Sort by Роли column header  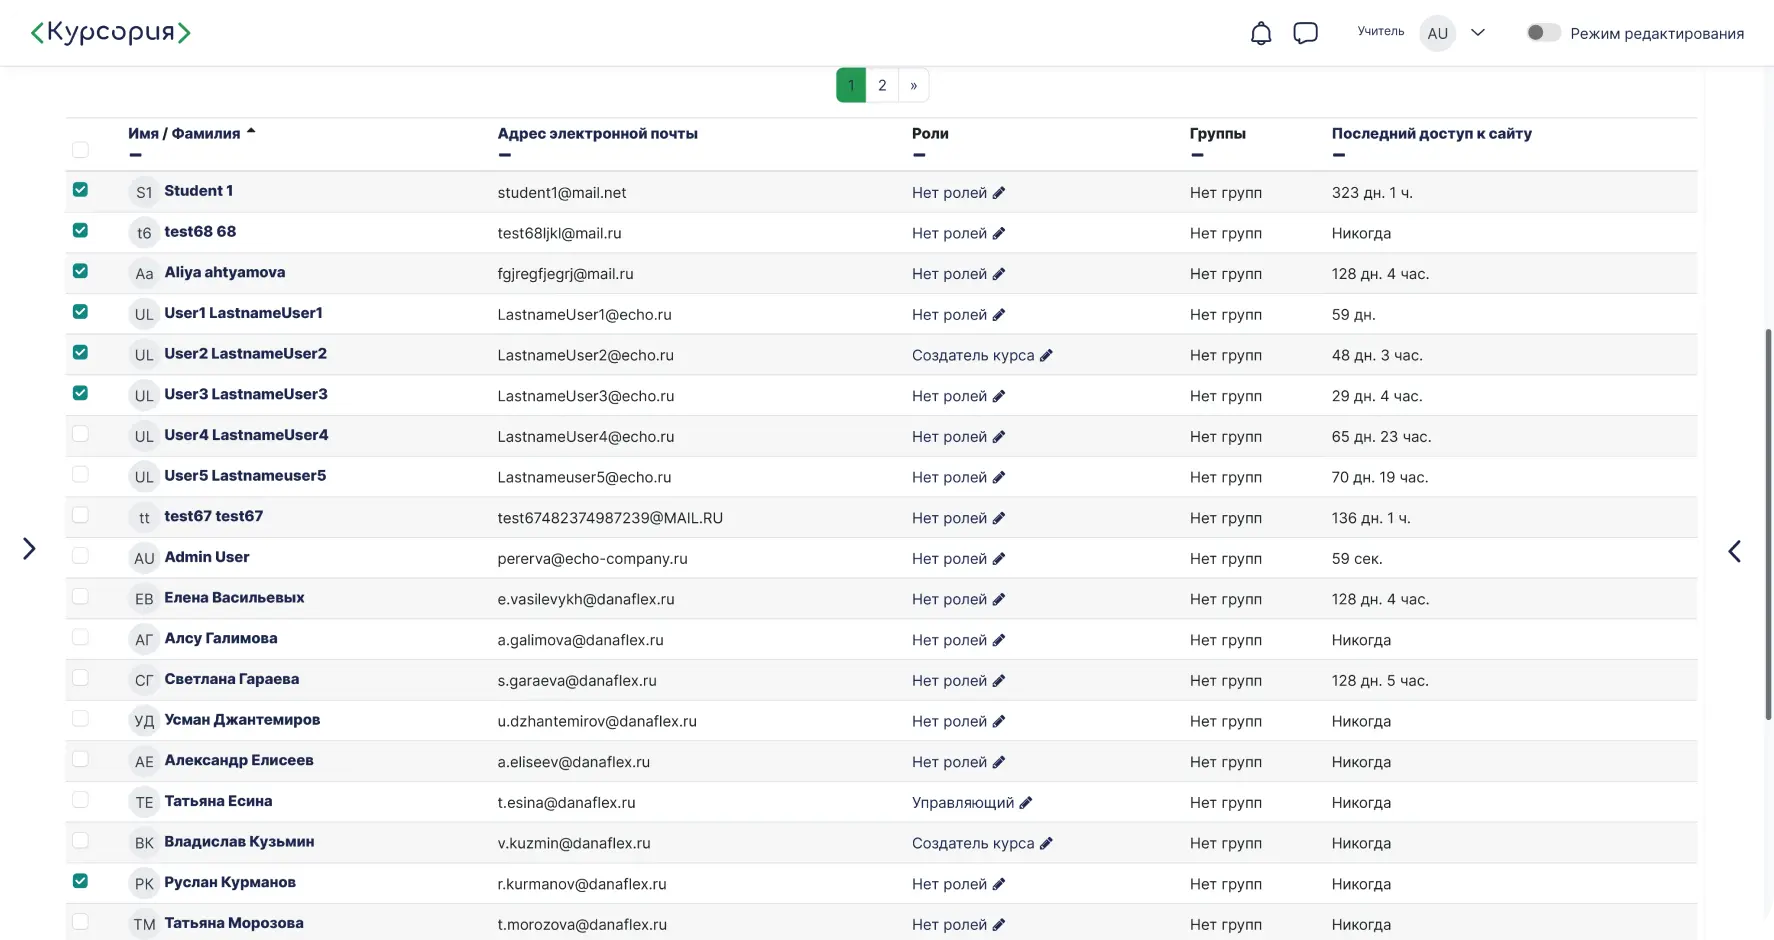click(930, 133)
